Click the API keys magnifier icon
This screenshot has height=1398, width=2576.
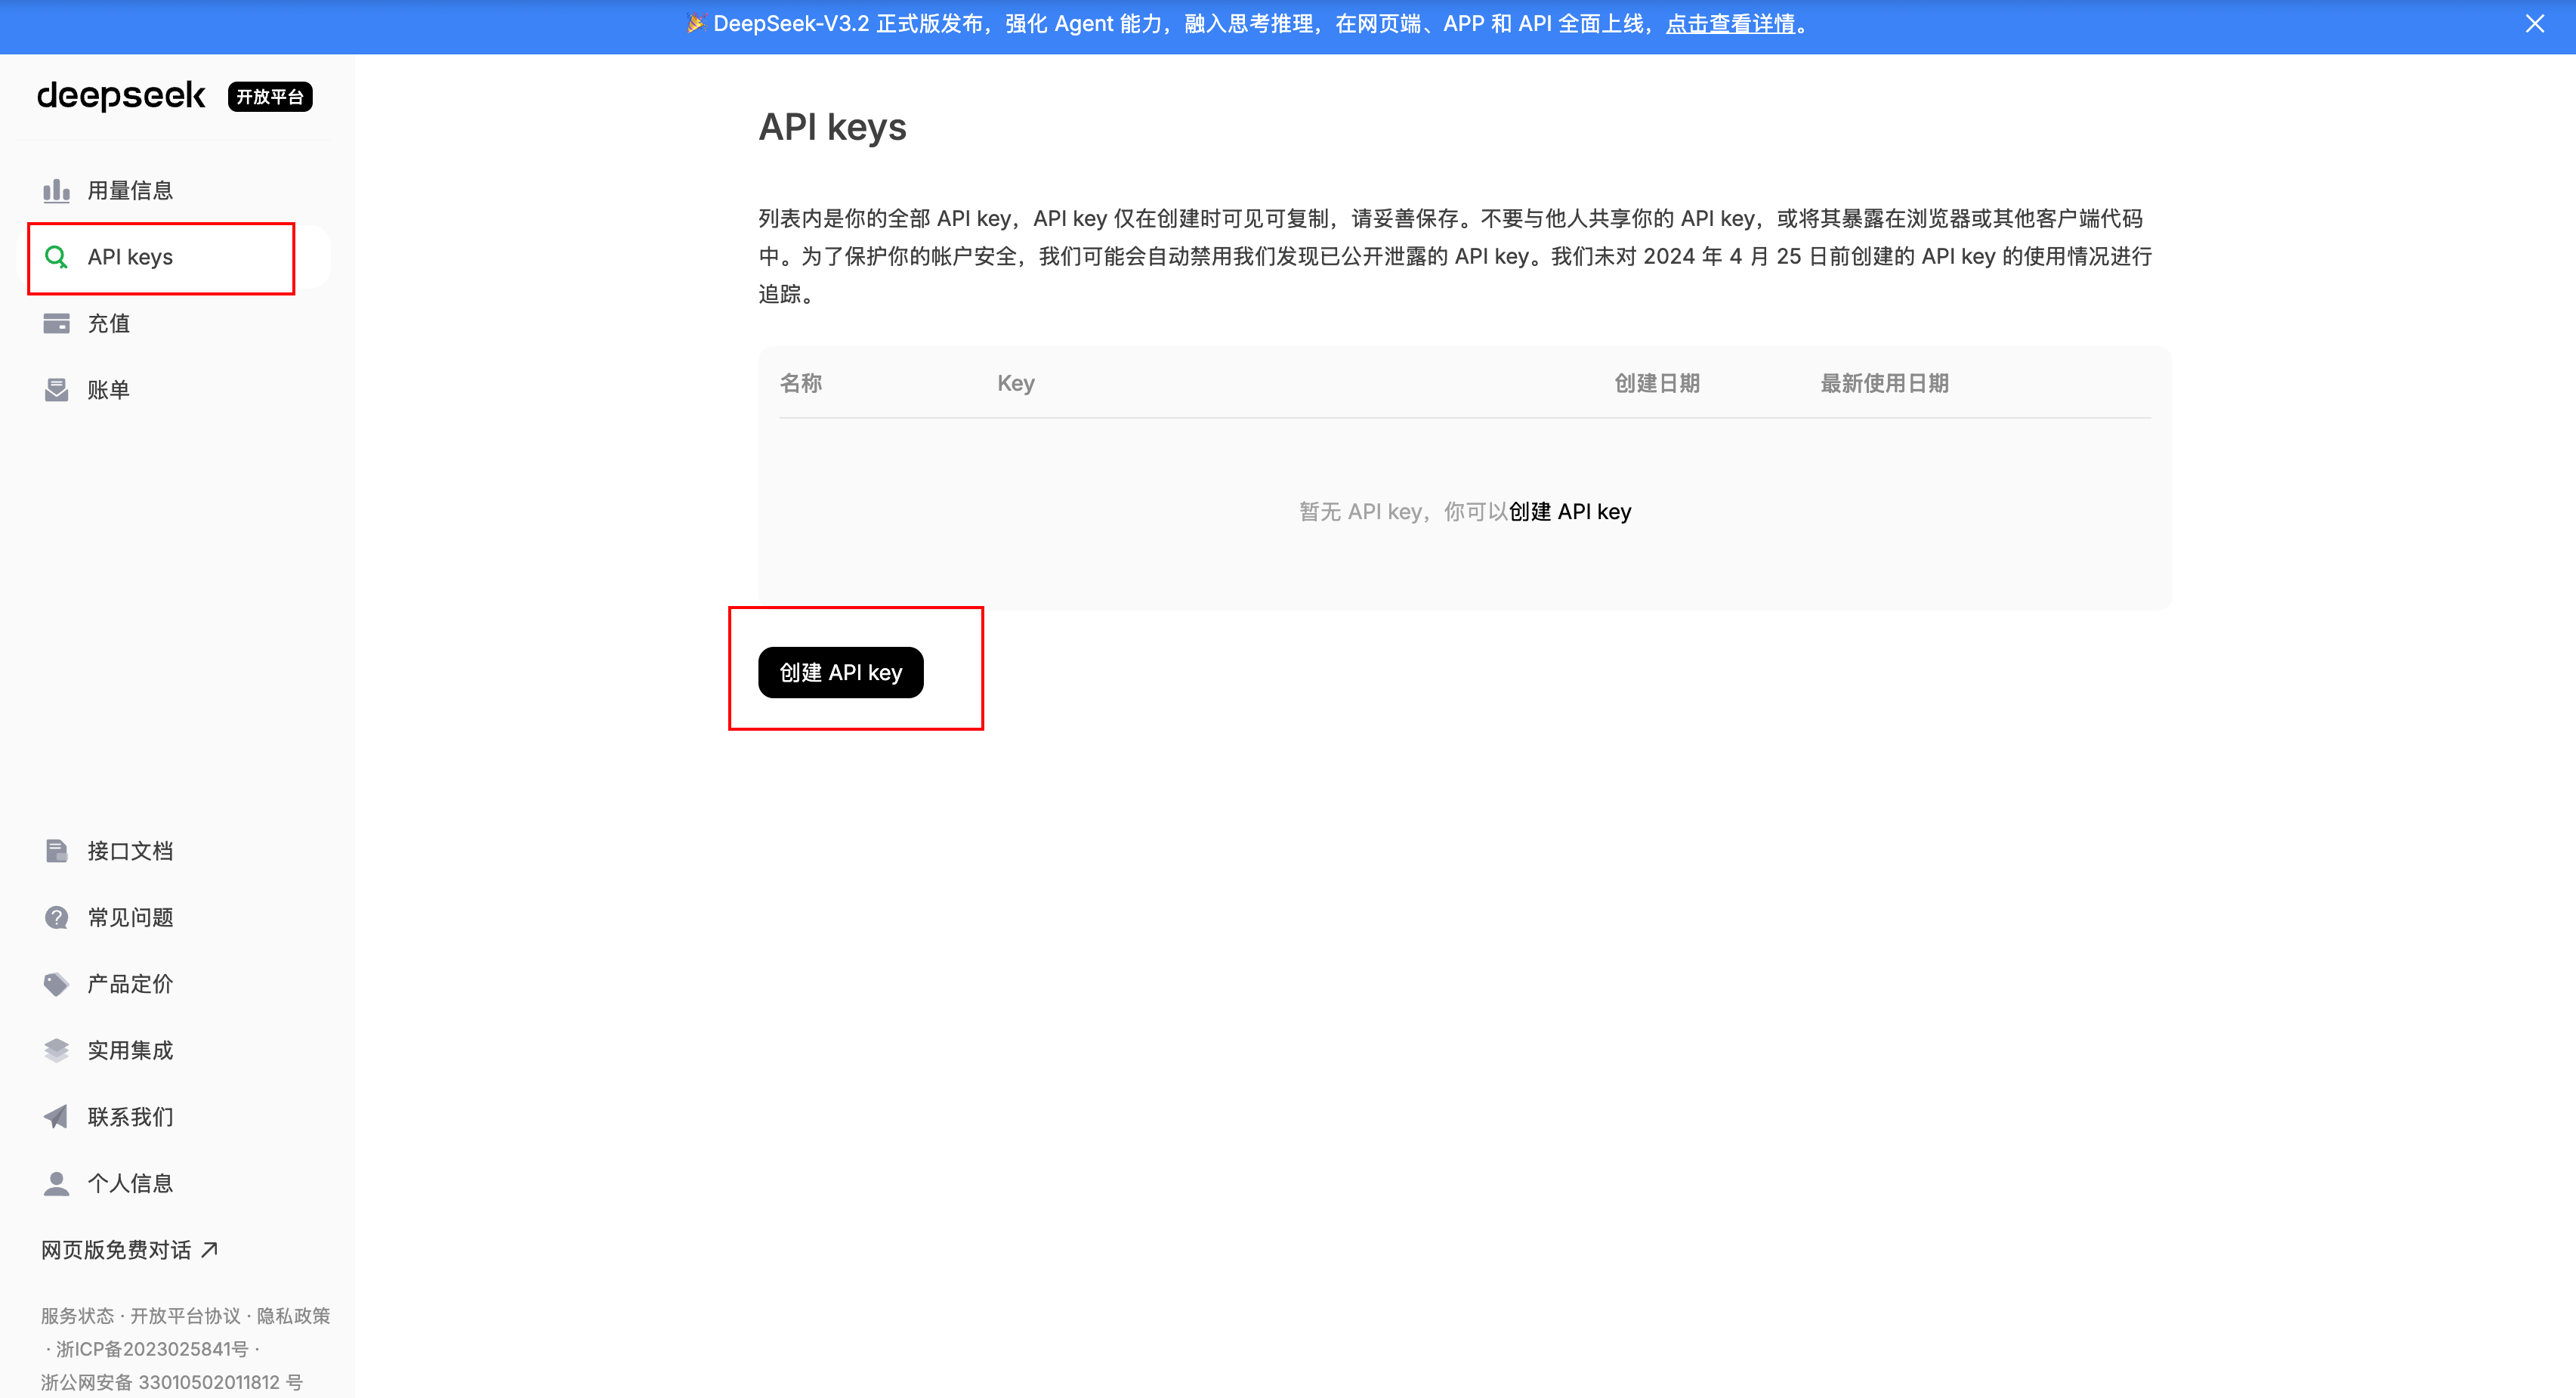pos(56,257)
